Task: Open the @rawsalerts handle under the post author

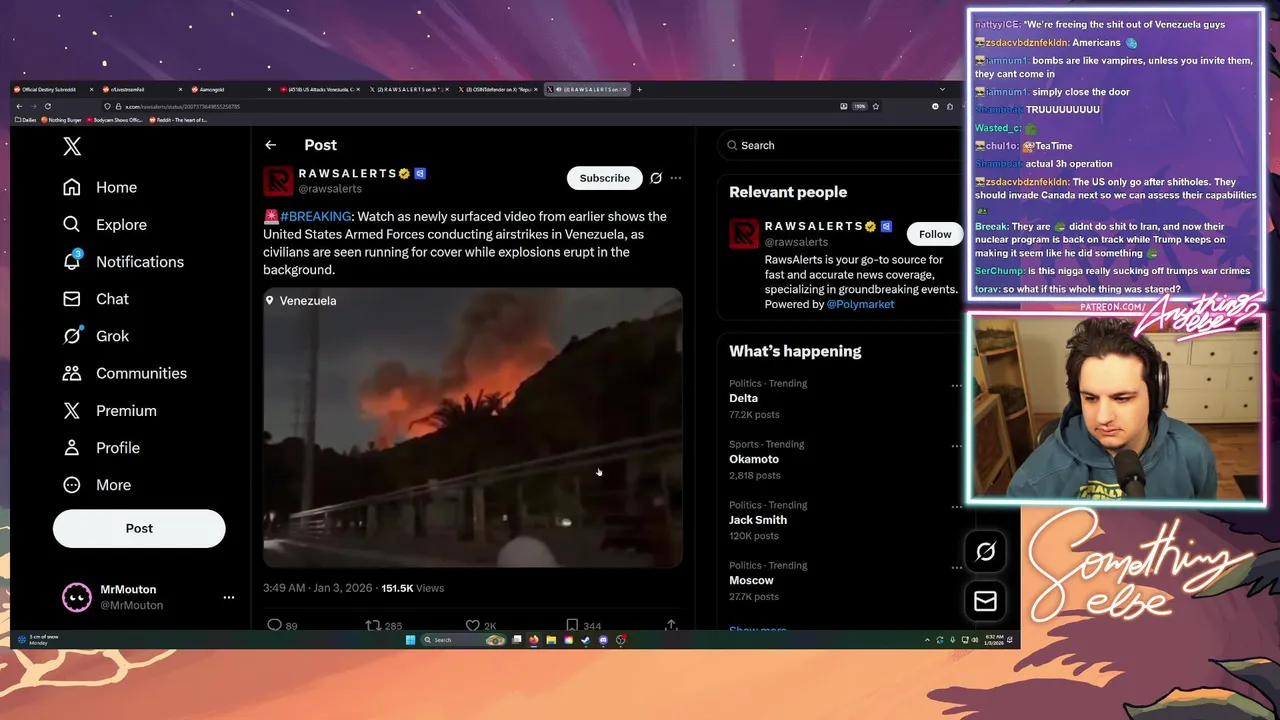Action: 330,189
